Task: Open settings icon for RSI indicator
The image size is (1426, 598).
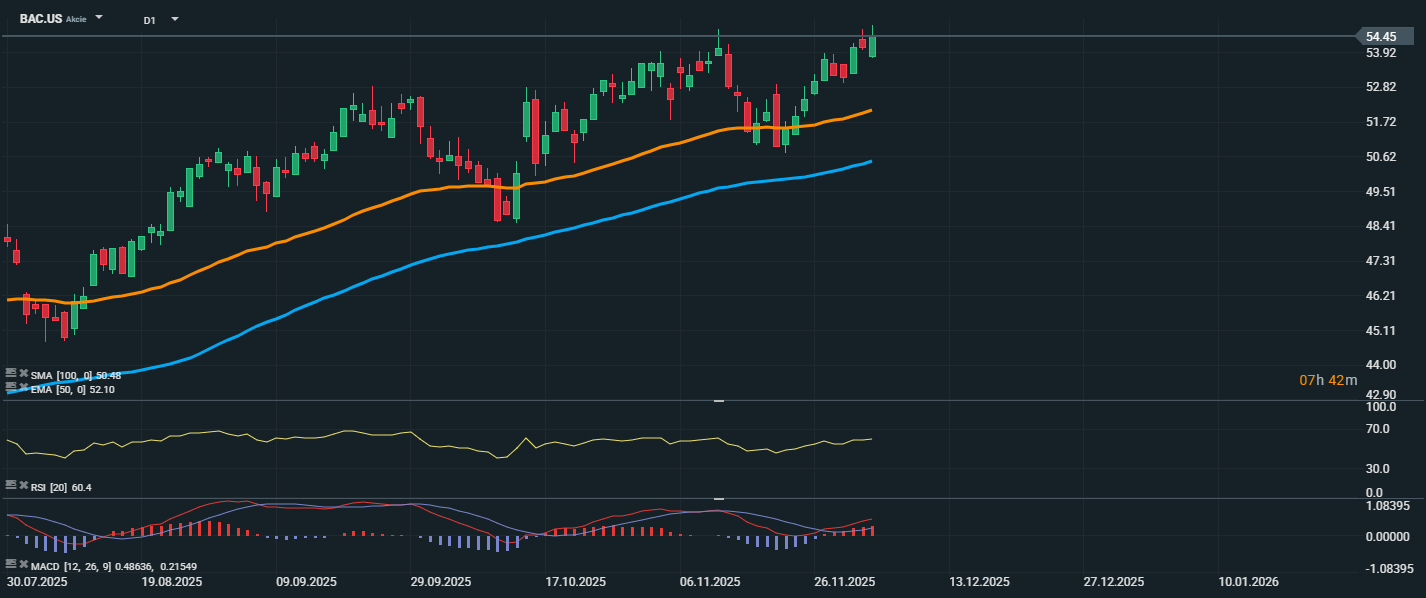Action: point(11,486)
